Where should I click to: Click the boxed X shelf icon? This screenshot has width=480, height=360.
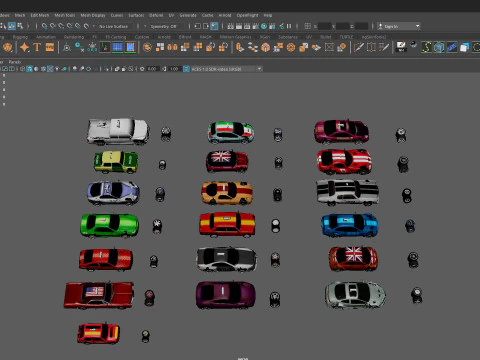(329, 47)
